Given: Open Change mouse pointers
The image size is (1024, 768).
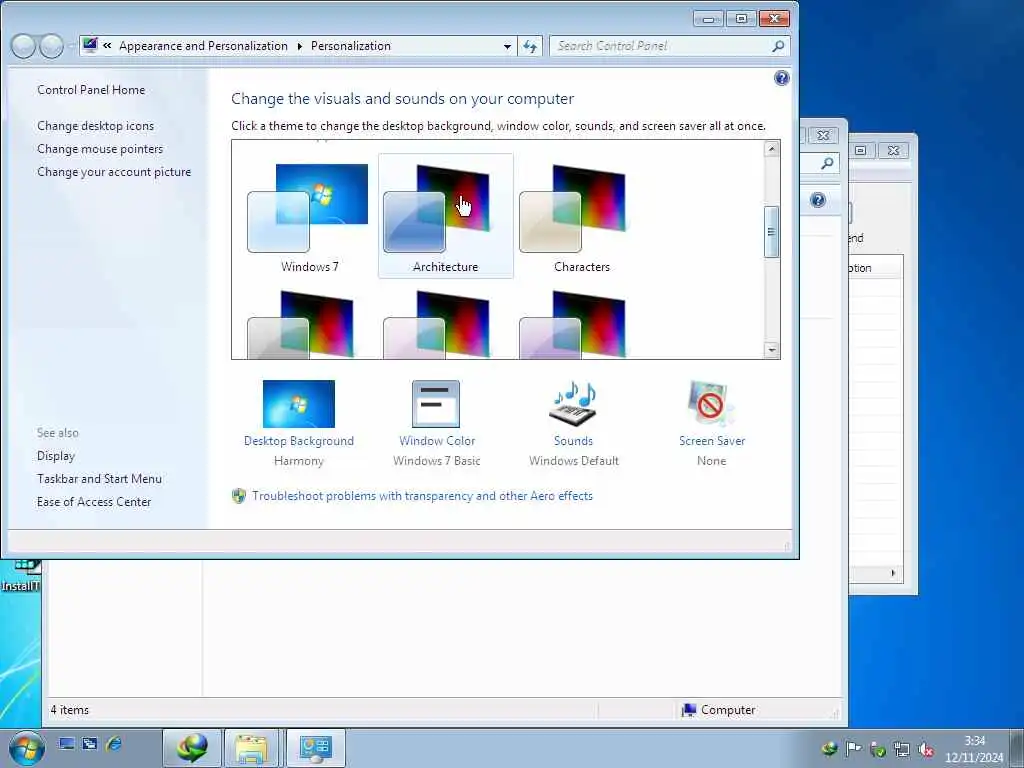Looking at the screenshot, I should (100, 149).
